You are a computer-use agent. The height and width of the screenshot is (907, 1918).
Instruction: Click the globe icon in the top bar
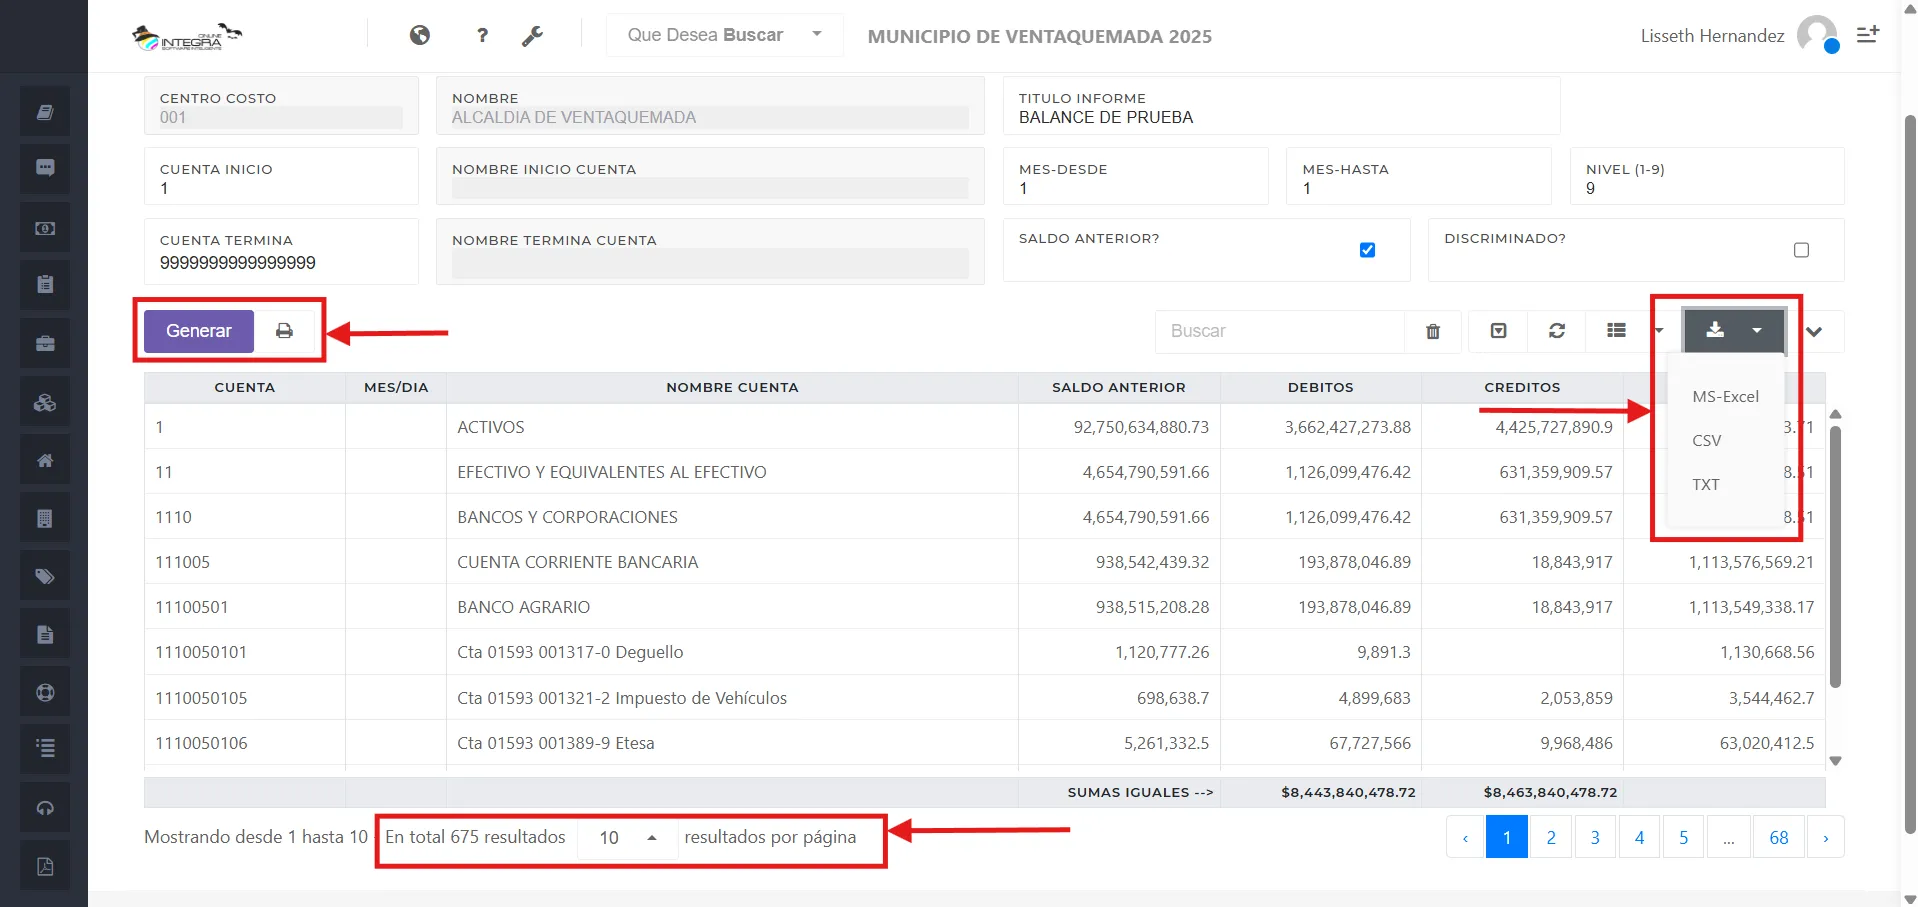[419, 35]
